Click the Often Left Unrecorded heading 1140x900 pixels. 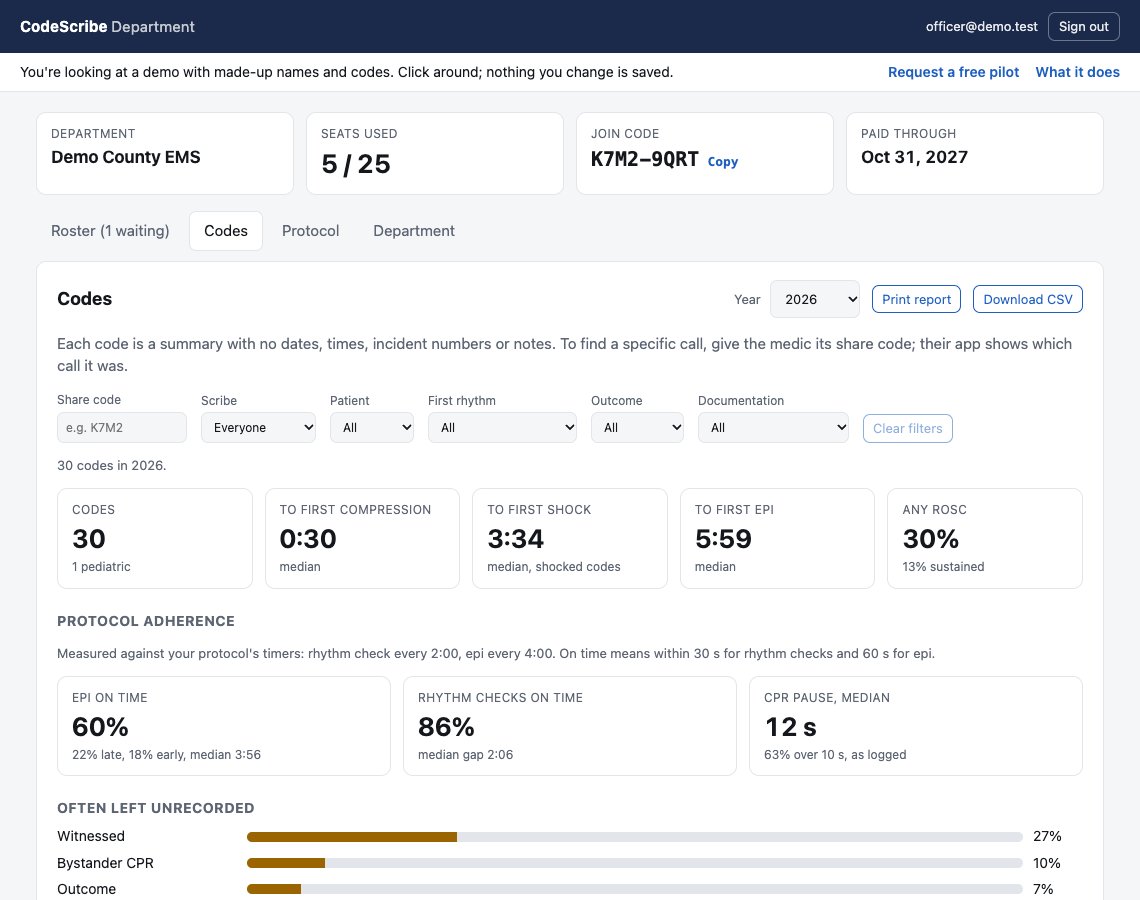coord(156,808)
